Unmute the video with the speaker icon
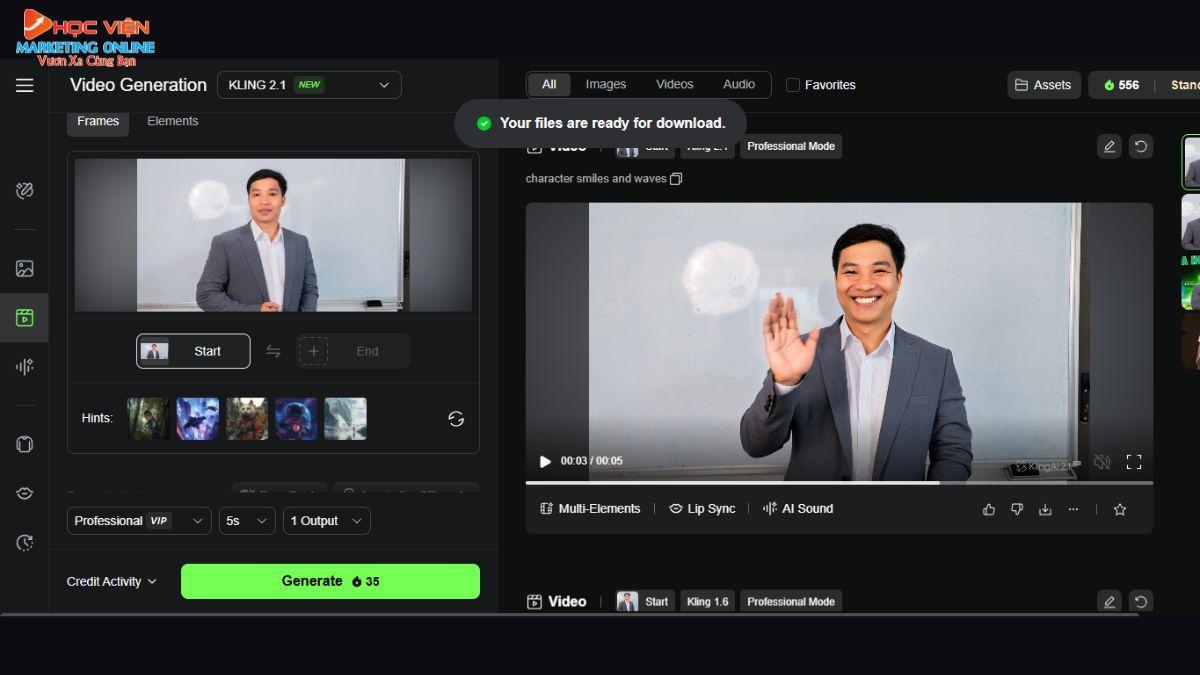The image size is (1200, 675). [x=1102, y=462]
